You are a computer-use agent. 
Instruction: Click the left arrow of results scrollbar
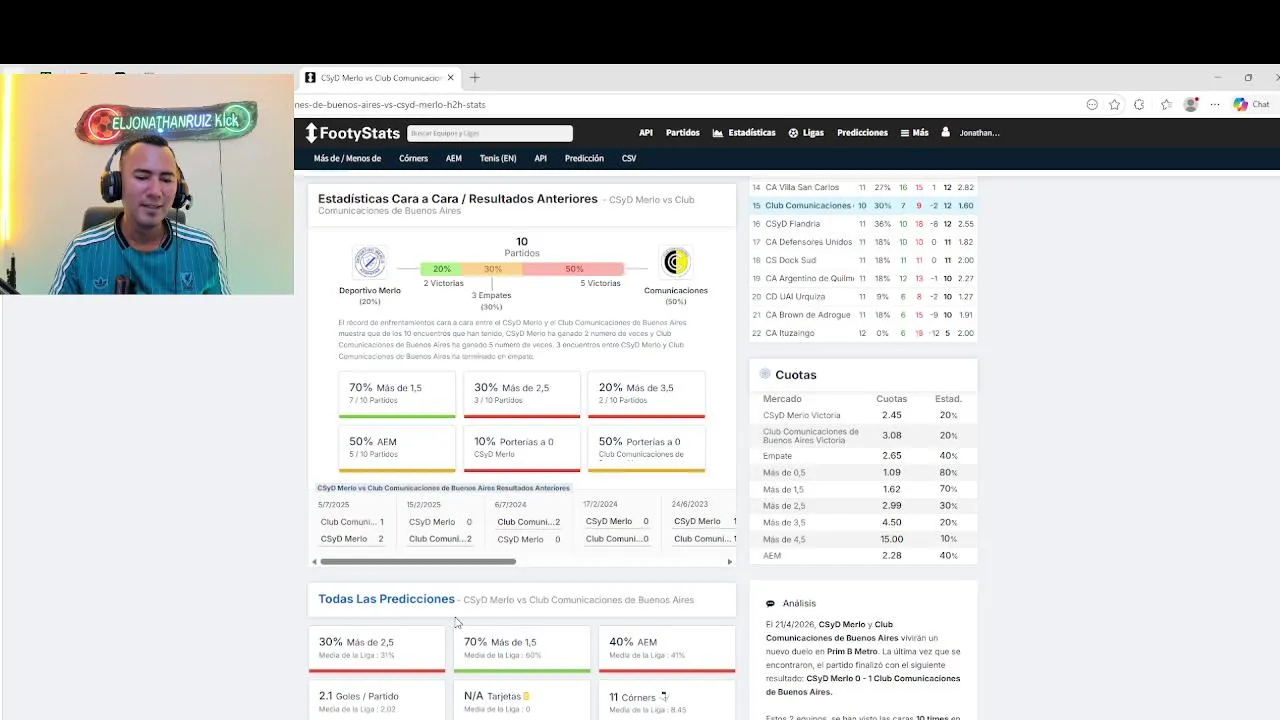(x=314, y=562)
